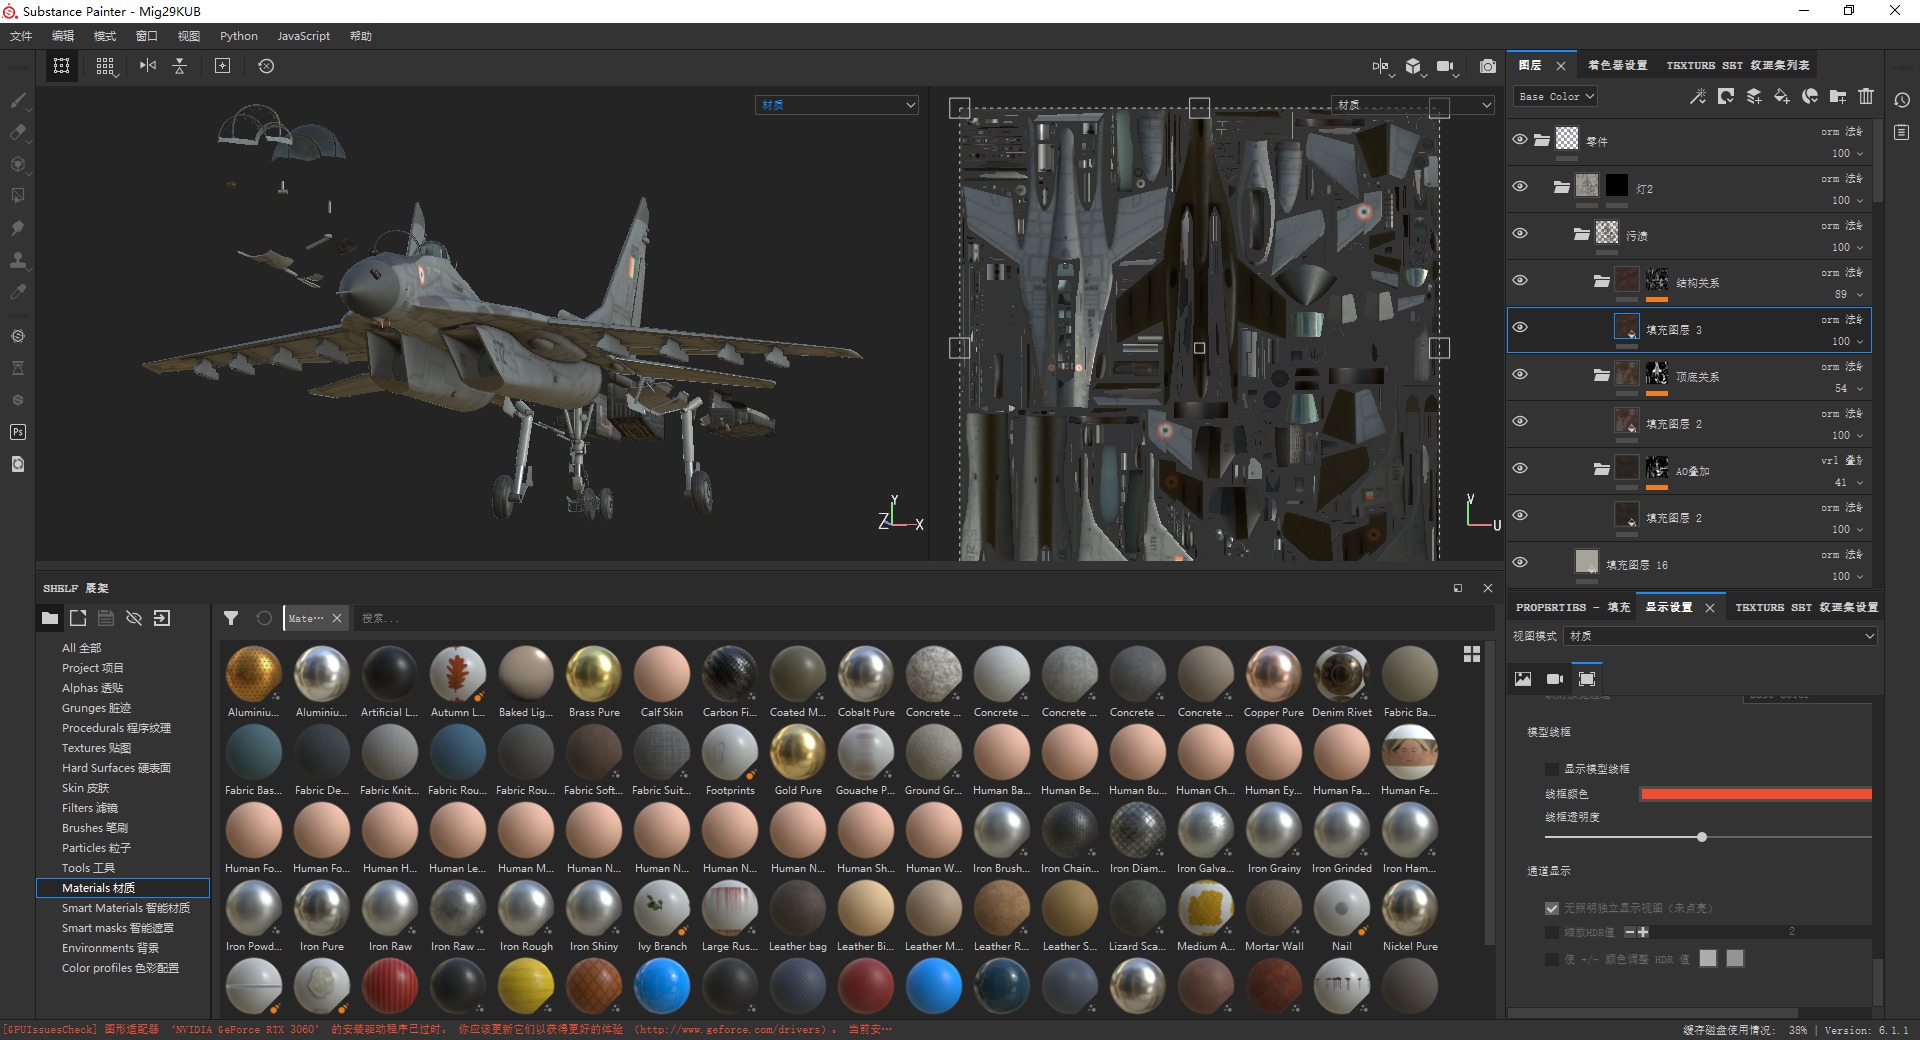Open the Python menu
Screen dimensions: 1920x1040
pyautogui.click(x=239, y=36)
